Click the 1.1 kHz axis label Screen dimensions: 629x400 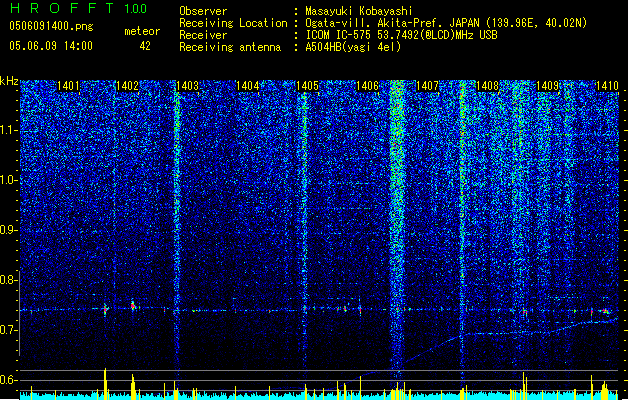pos(9,130)
